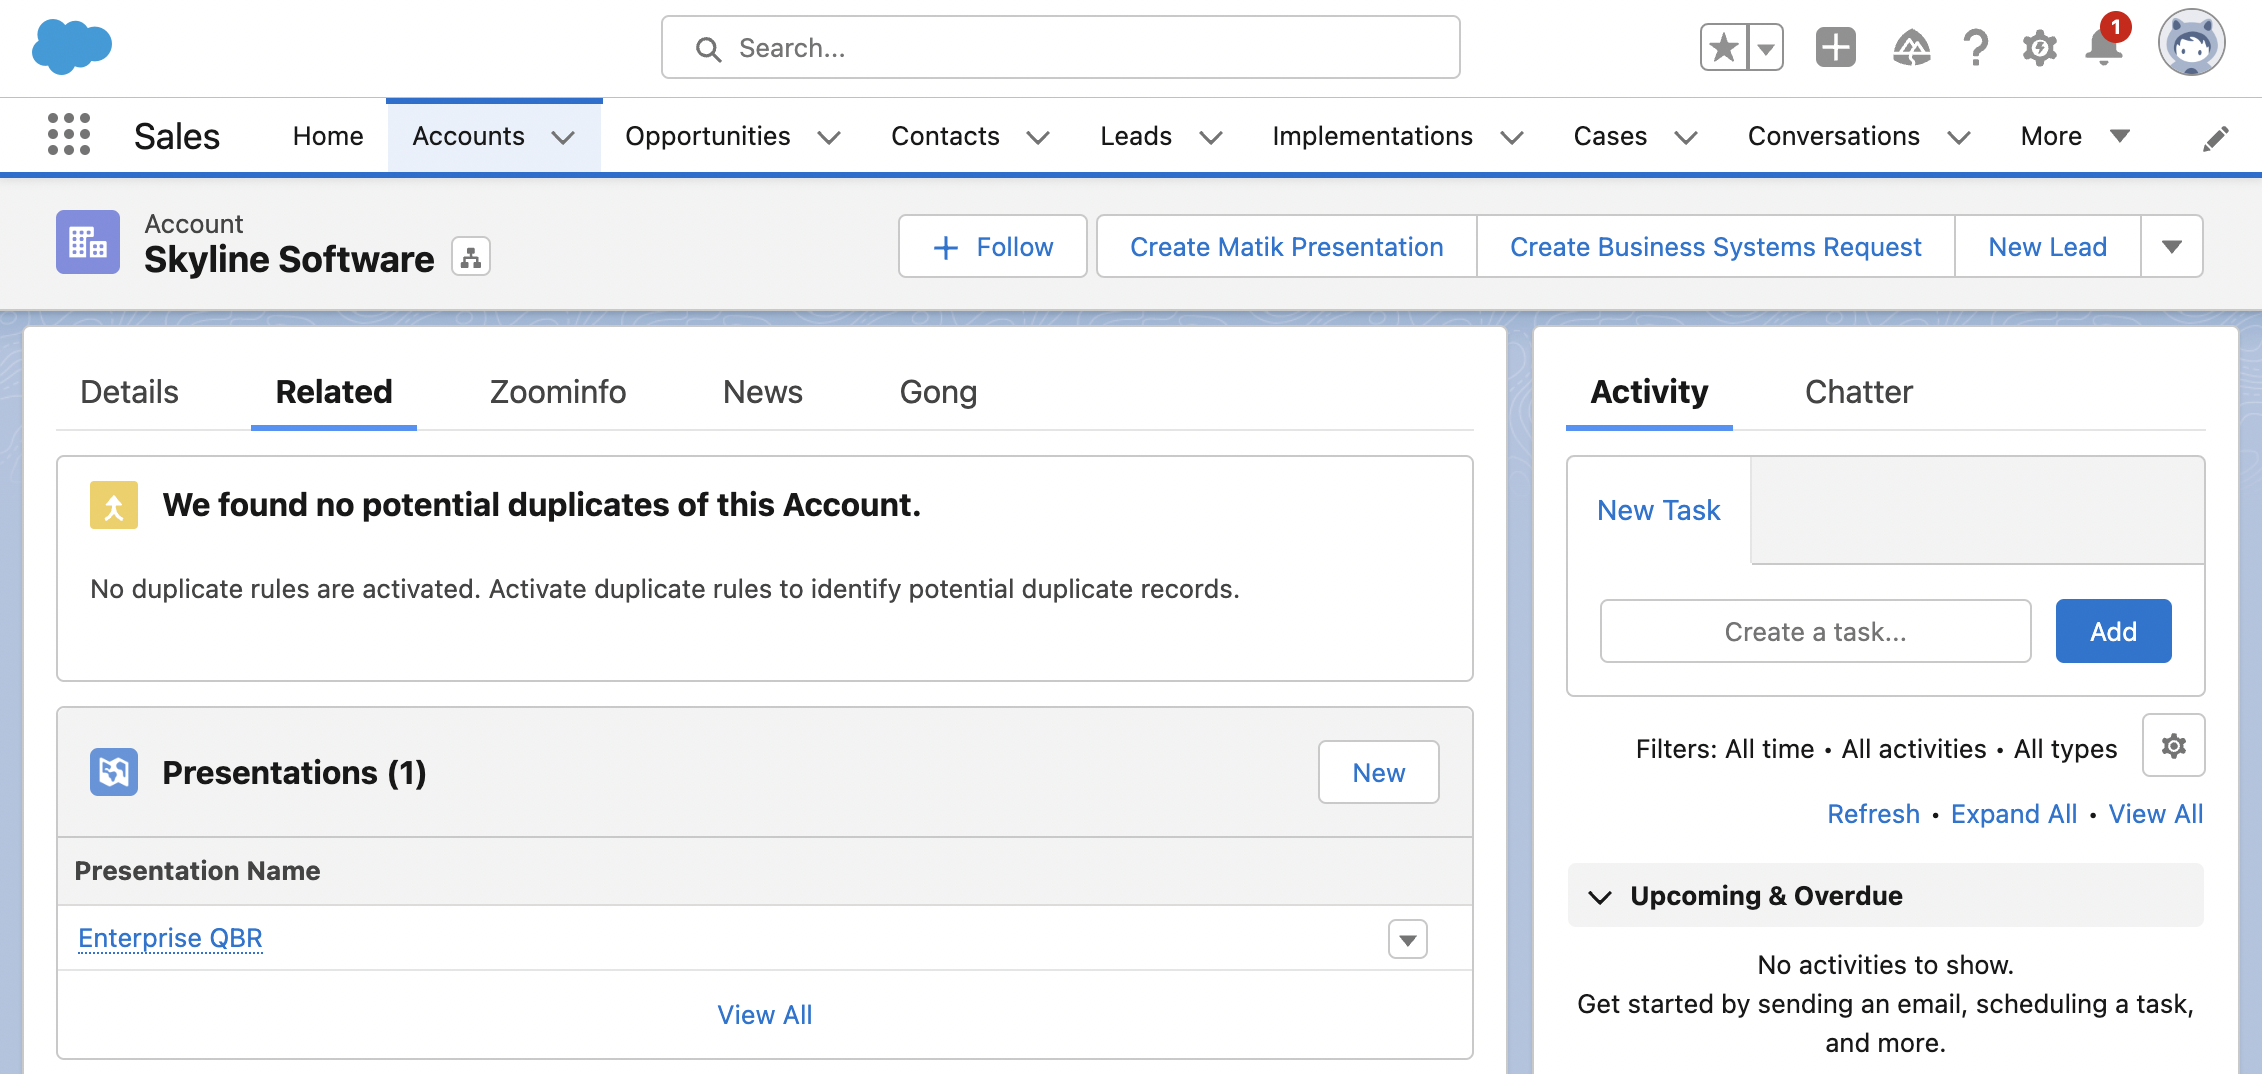2262x1074 pixels.
Task: Expand Cases dropdown chevron
Action: point(1686,138)
